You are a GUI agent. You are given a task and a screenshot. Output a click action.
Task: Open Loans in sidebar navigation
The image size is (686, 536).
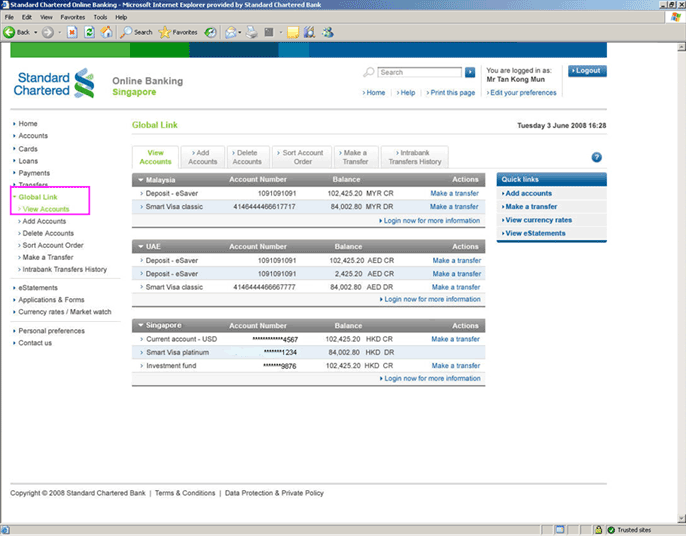28,161
